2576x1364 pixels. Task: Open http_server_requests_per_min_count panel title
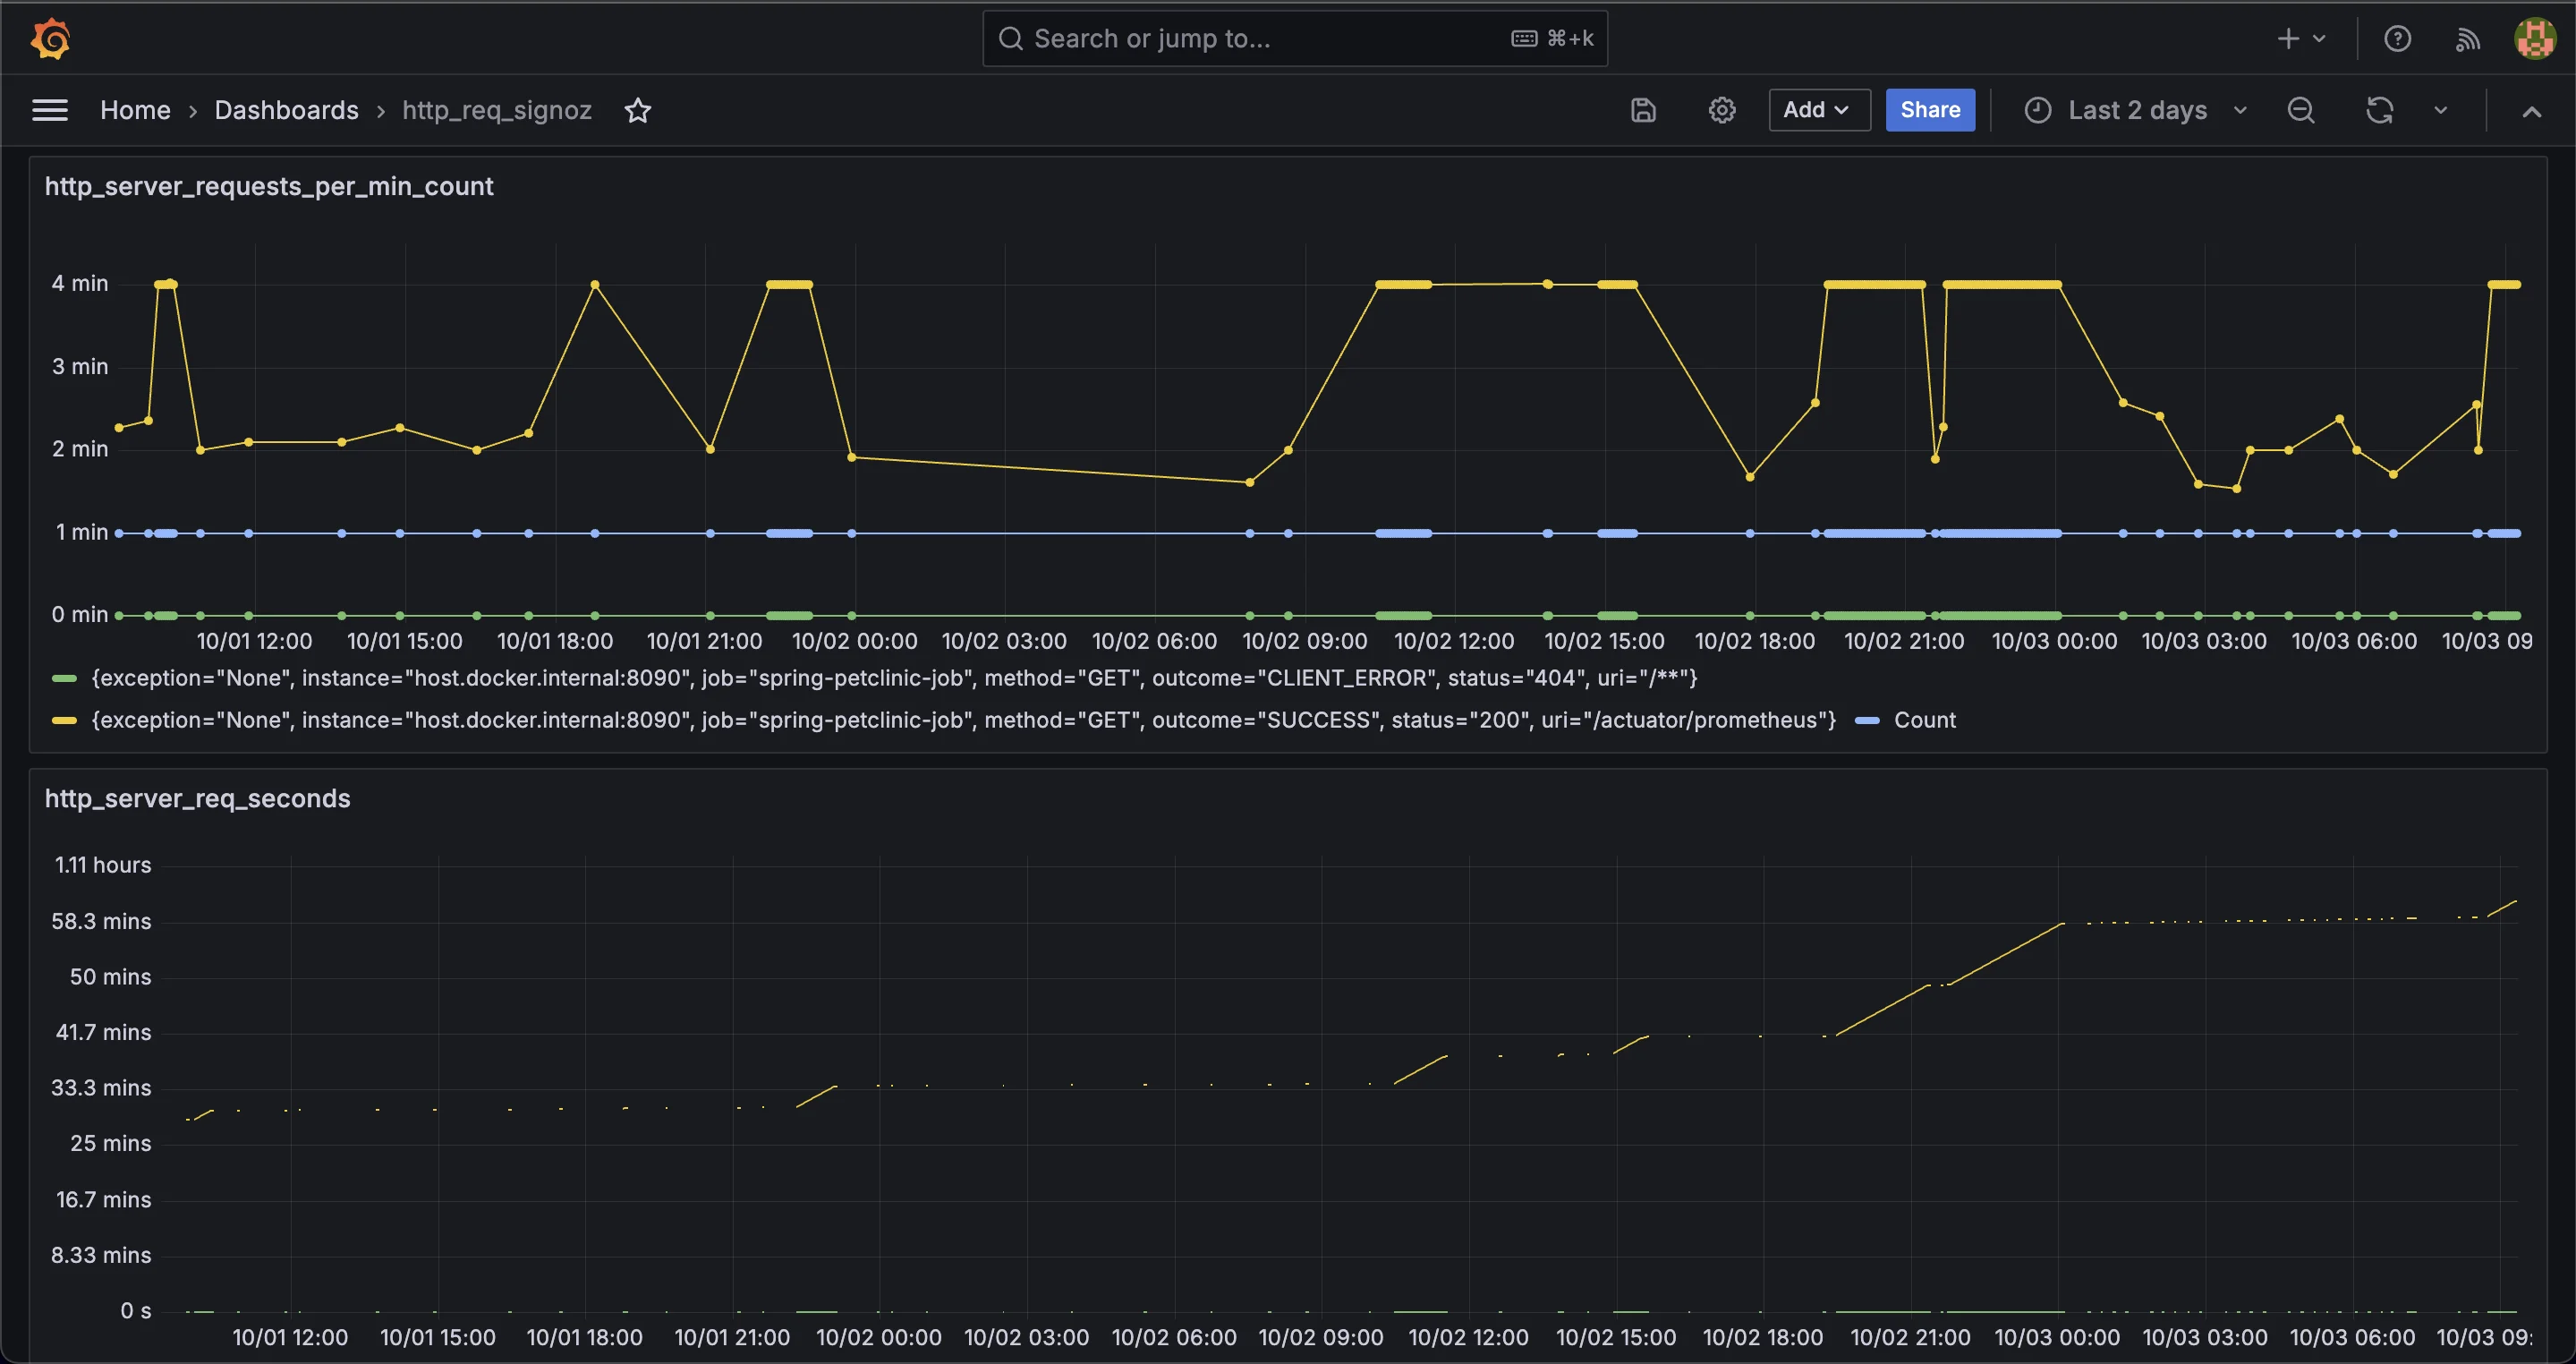269,186
